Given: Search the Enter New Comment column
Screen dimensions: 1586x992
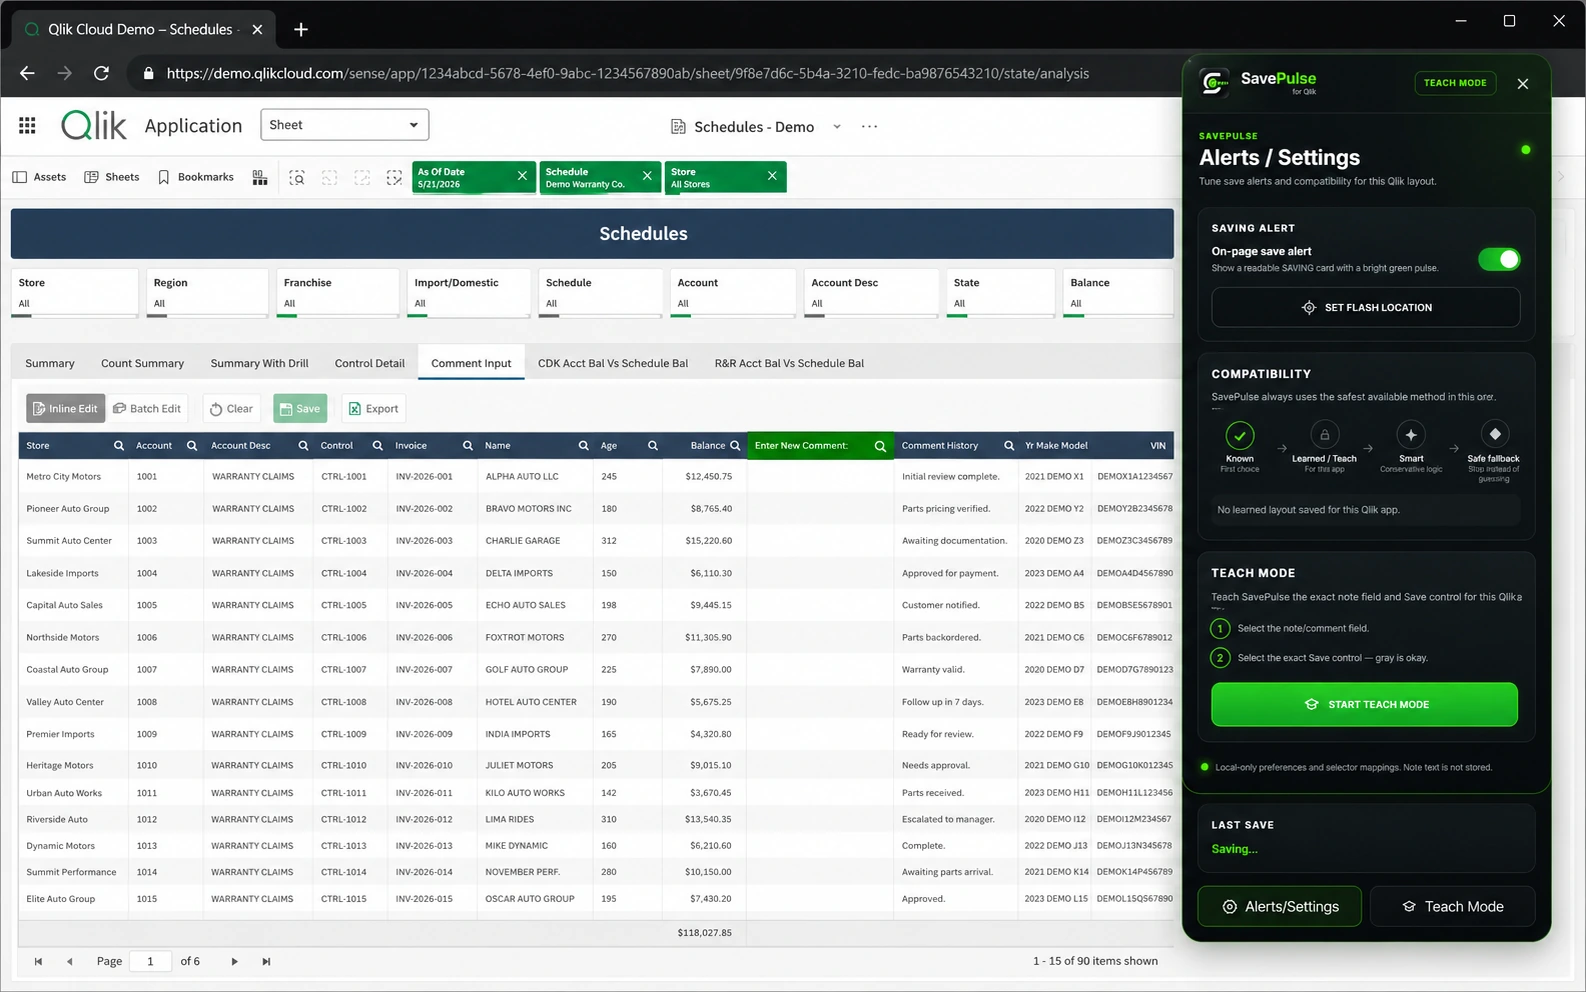Looking at the screenshot, I should (880, 446).
